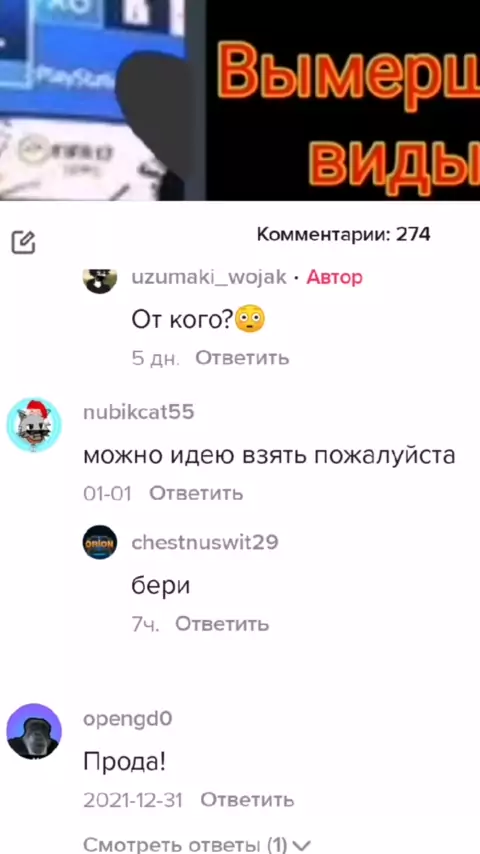This screenshot has width=480, height=854.
Task: Open chestnuswit29 username link
Action: coord(205,542)
